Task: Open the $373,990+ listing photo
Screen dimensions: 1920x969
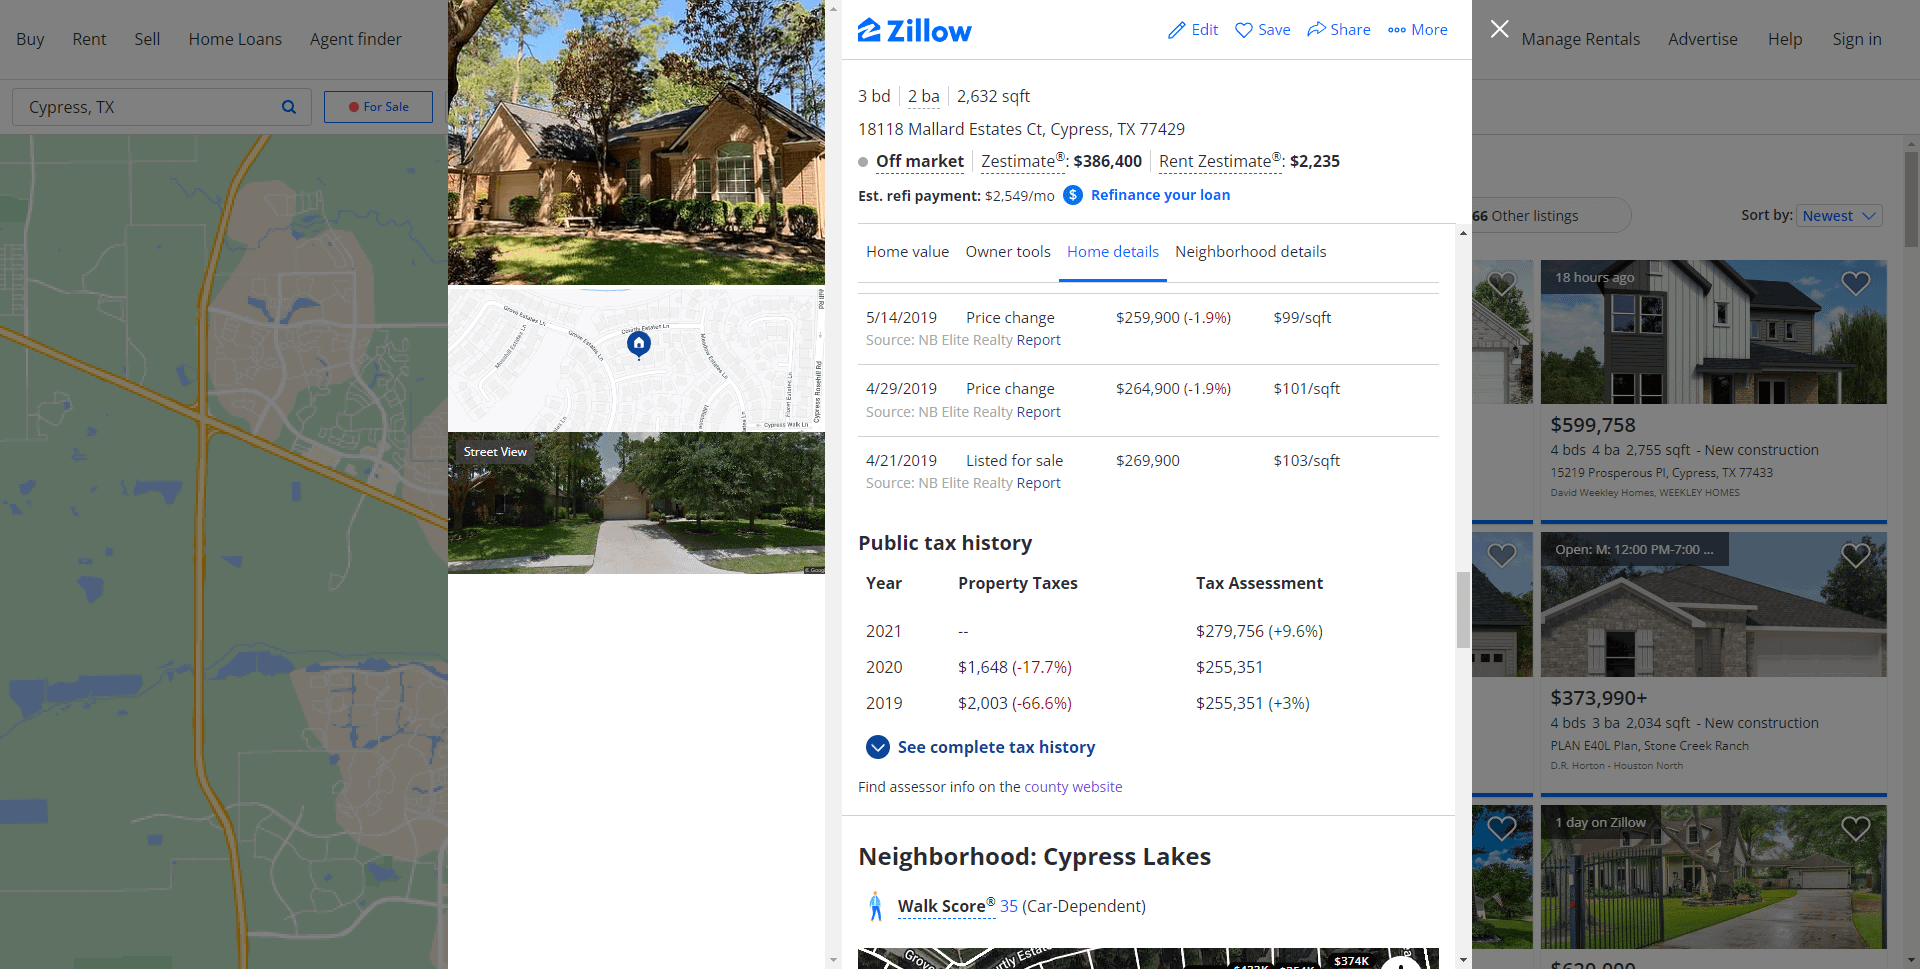Action: 1713,605
